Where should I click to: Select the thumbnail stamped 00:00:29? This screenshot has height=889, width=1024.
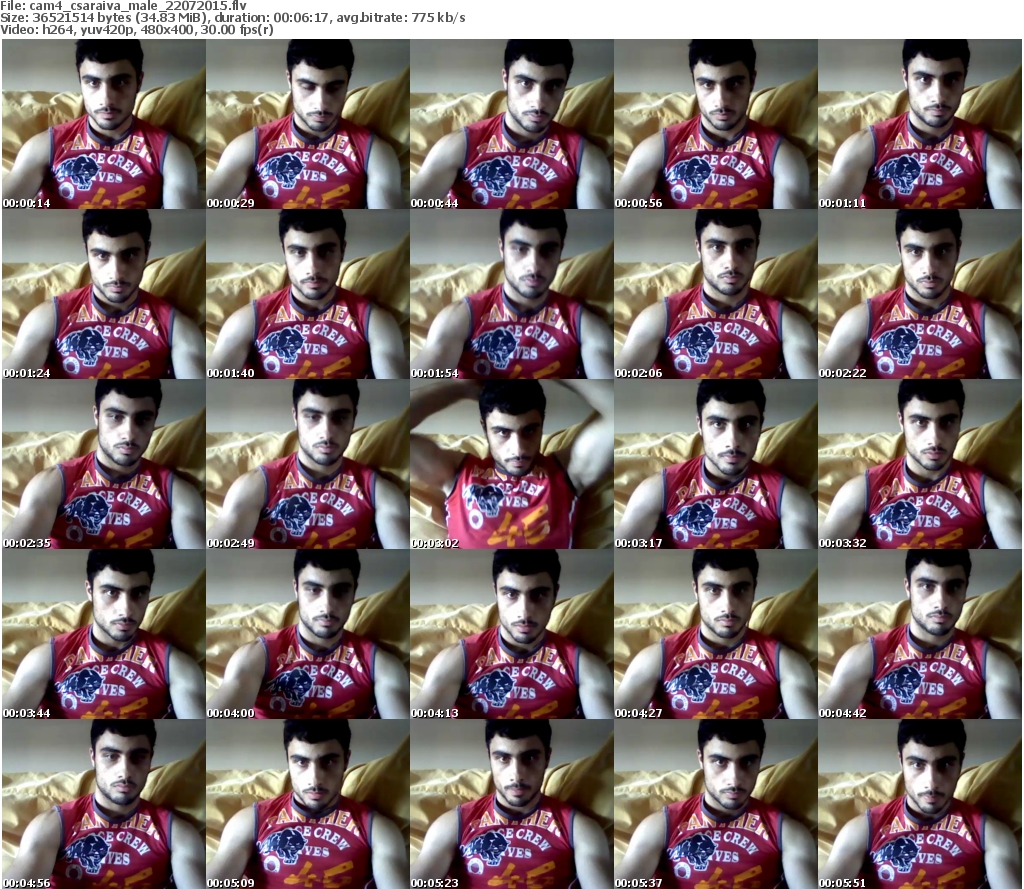click(308, 124)
